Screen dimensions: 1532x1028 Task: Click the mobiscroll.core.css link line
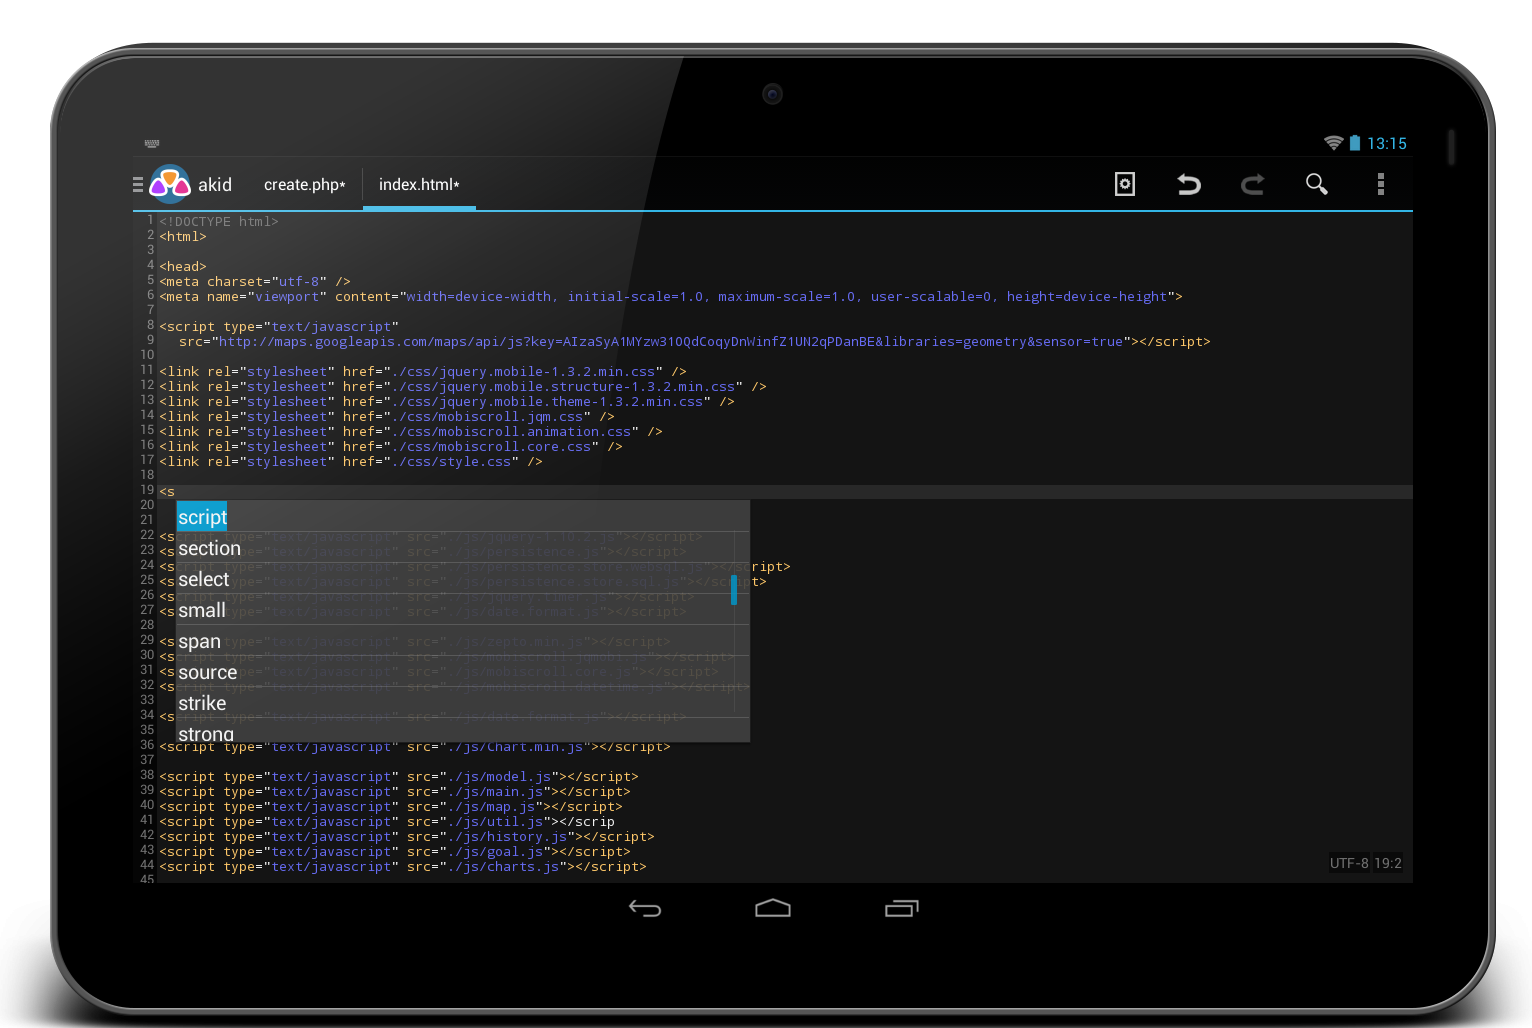tap(391, 447)
